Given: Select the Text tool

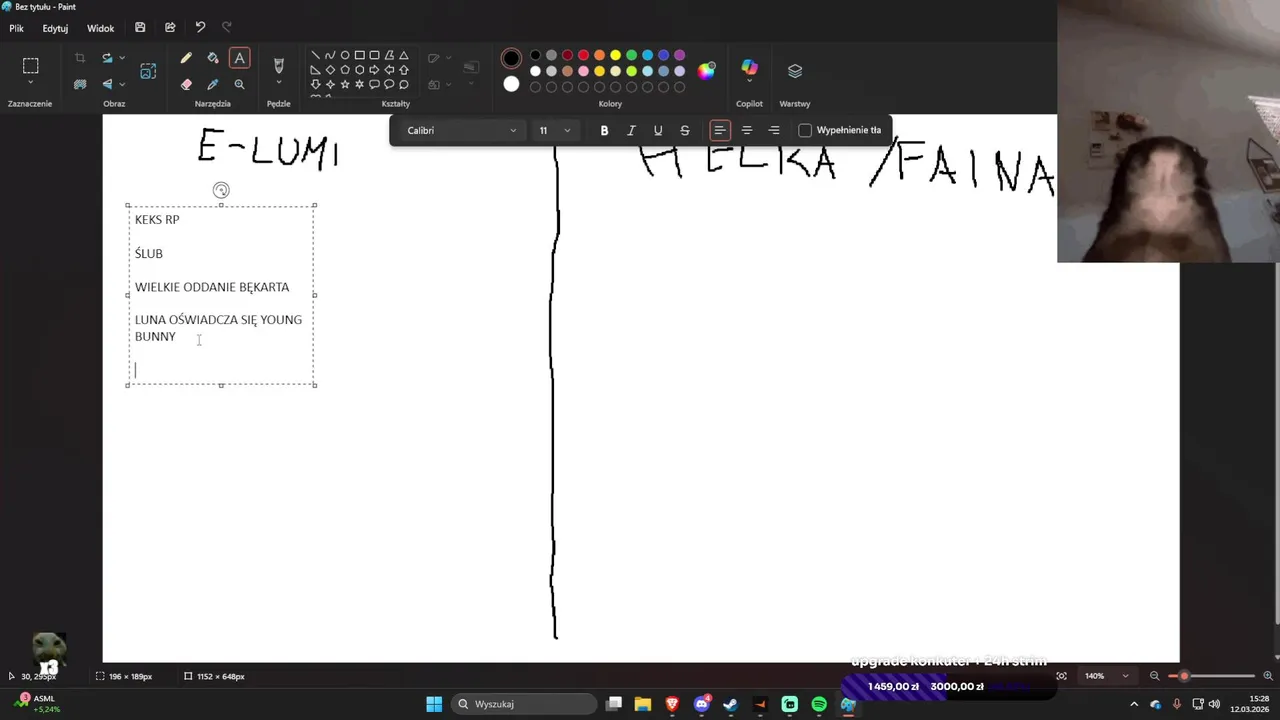Looking at the screenshot, I should click(x=239, y=58).
